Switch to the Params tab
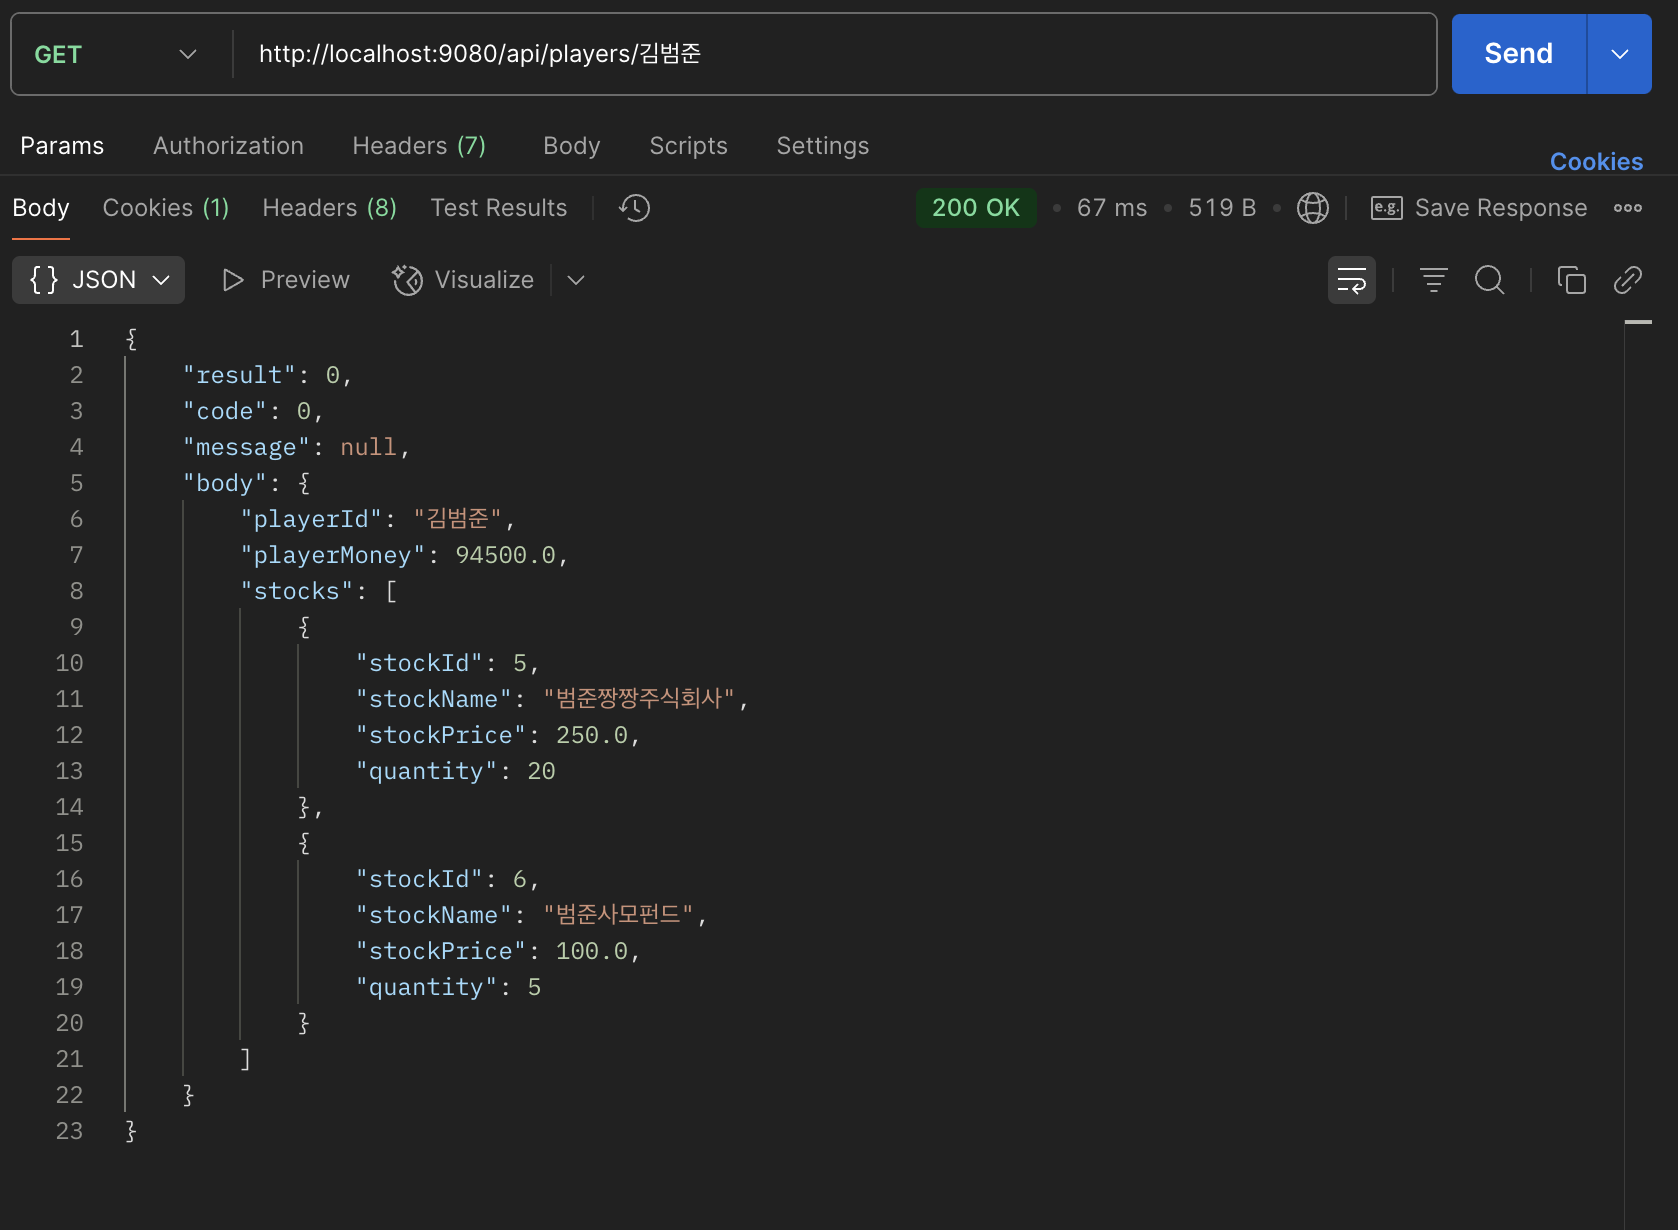Viewport: 1678px width, 1230px height. (x=62, y=146)
